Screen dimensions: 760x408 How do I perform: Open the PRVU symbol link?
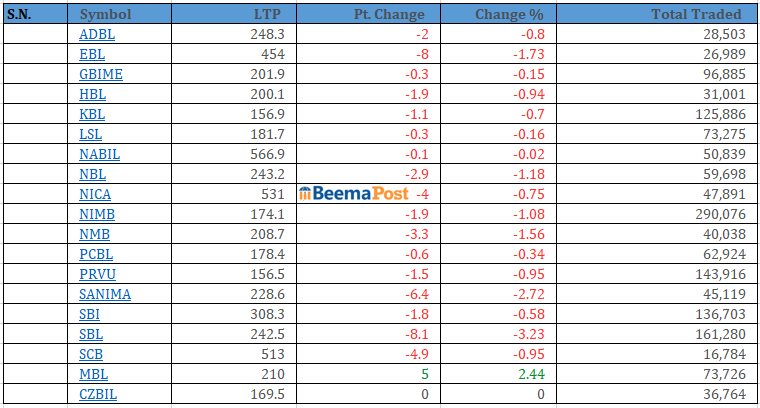[x=97, y=274]
